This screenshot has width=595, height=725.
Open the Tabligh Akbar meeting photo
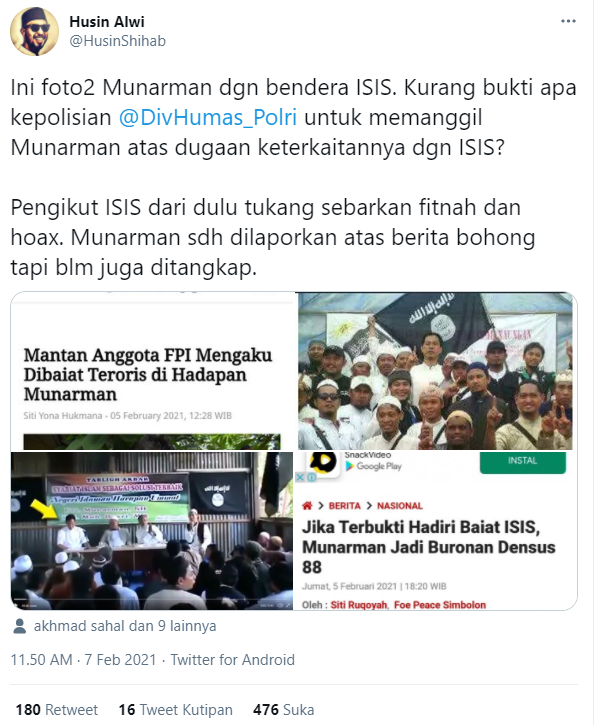(x=152, y=531)
